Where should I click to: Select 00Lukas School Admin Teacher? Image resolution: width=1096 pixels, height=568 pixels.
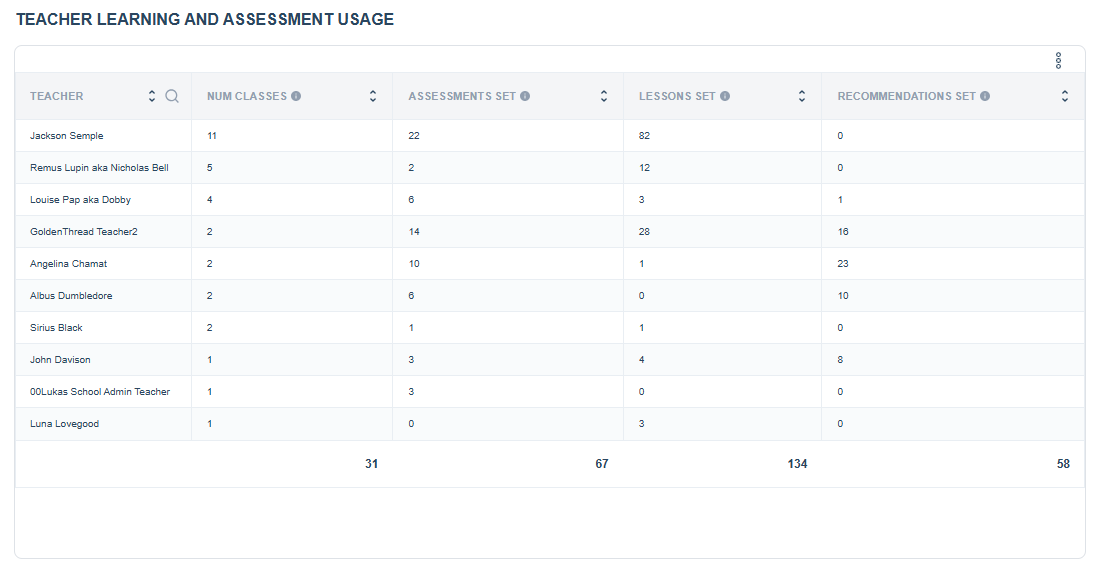[100, 392]
